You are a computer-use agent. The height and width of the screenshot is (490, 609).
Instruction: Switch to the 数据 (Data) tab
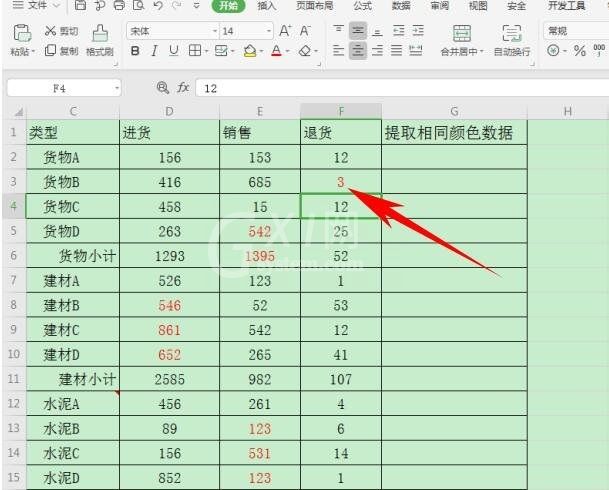(x=401, y=5)
